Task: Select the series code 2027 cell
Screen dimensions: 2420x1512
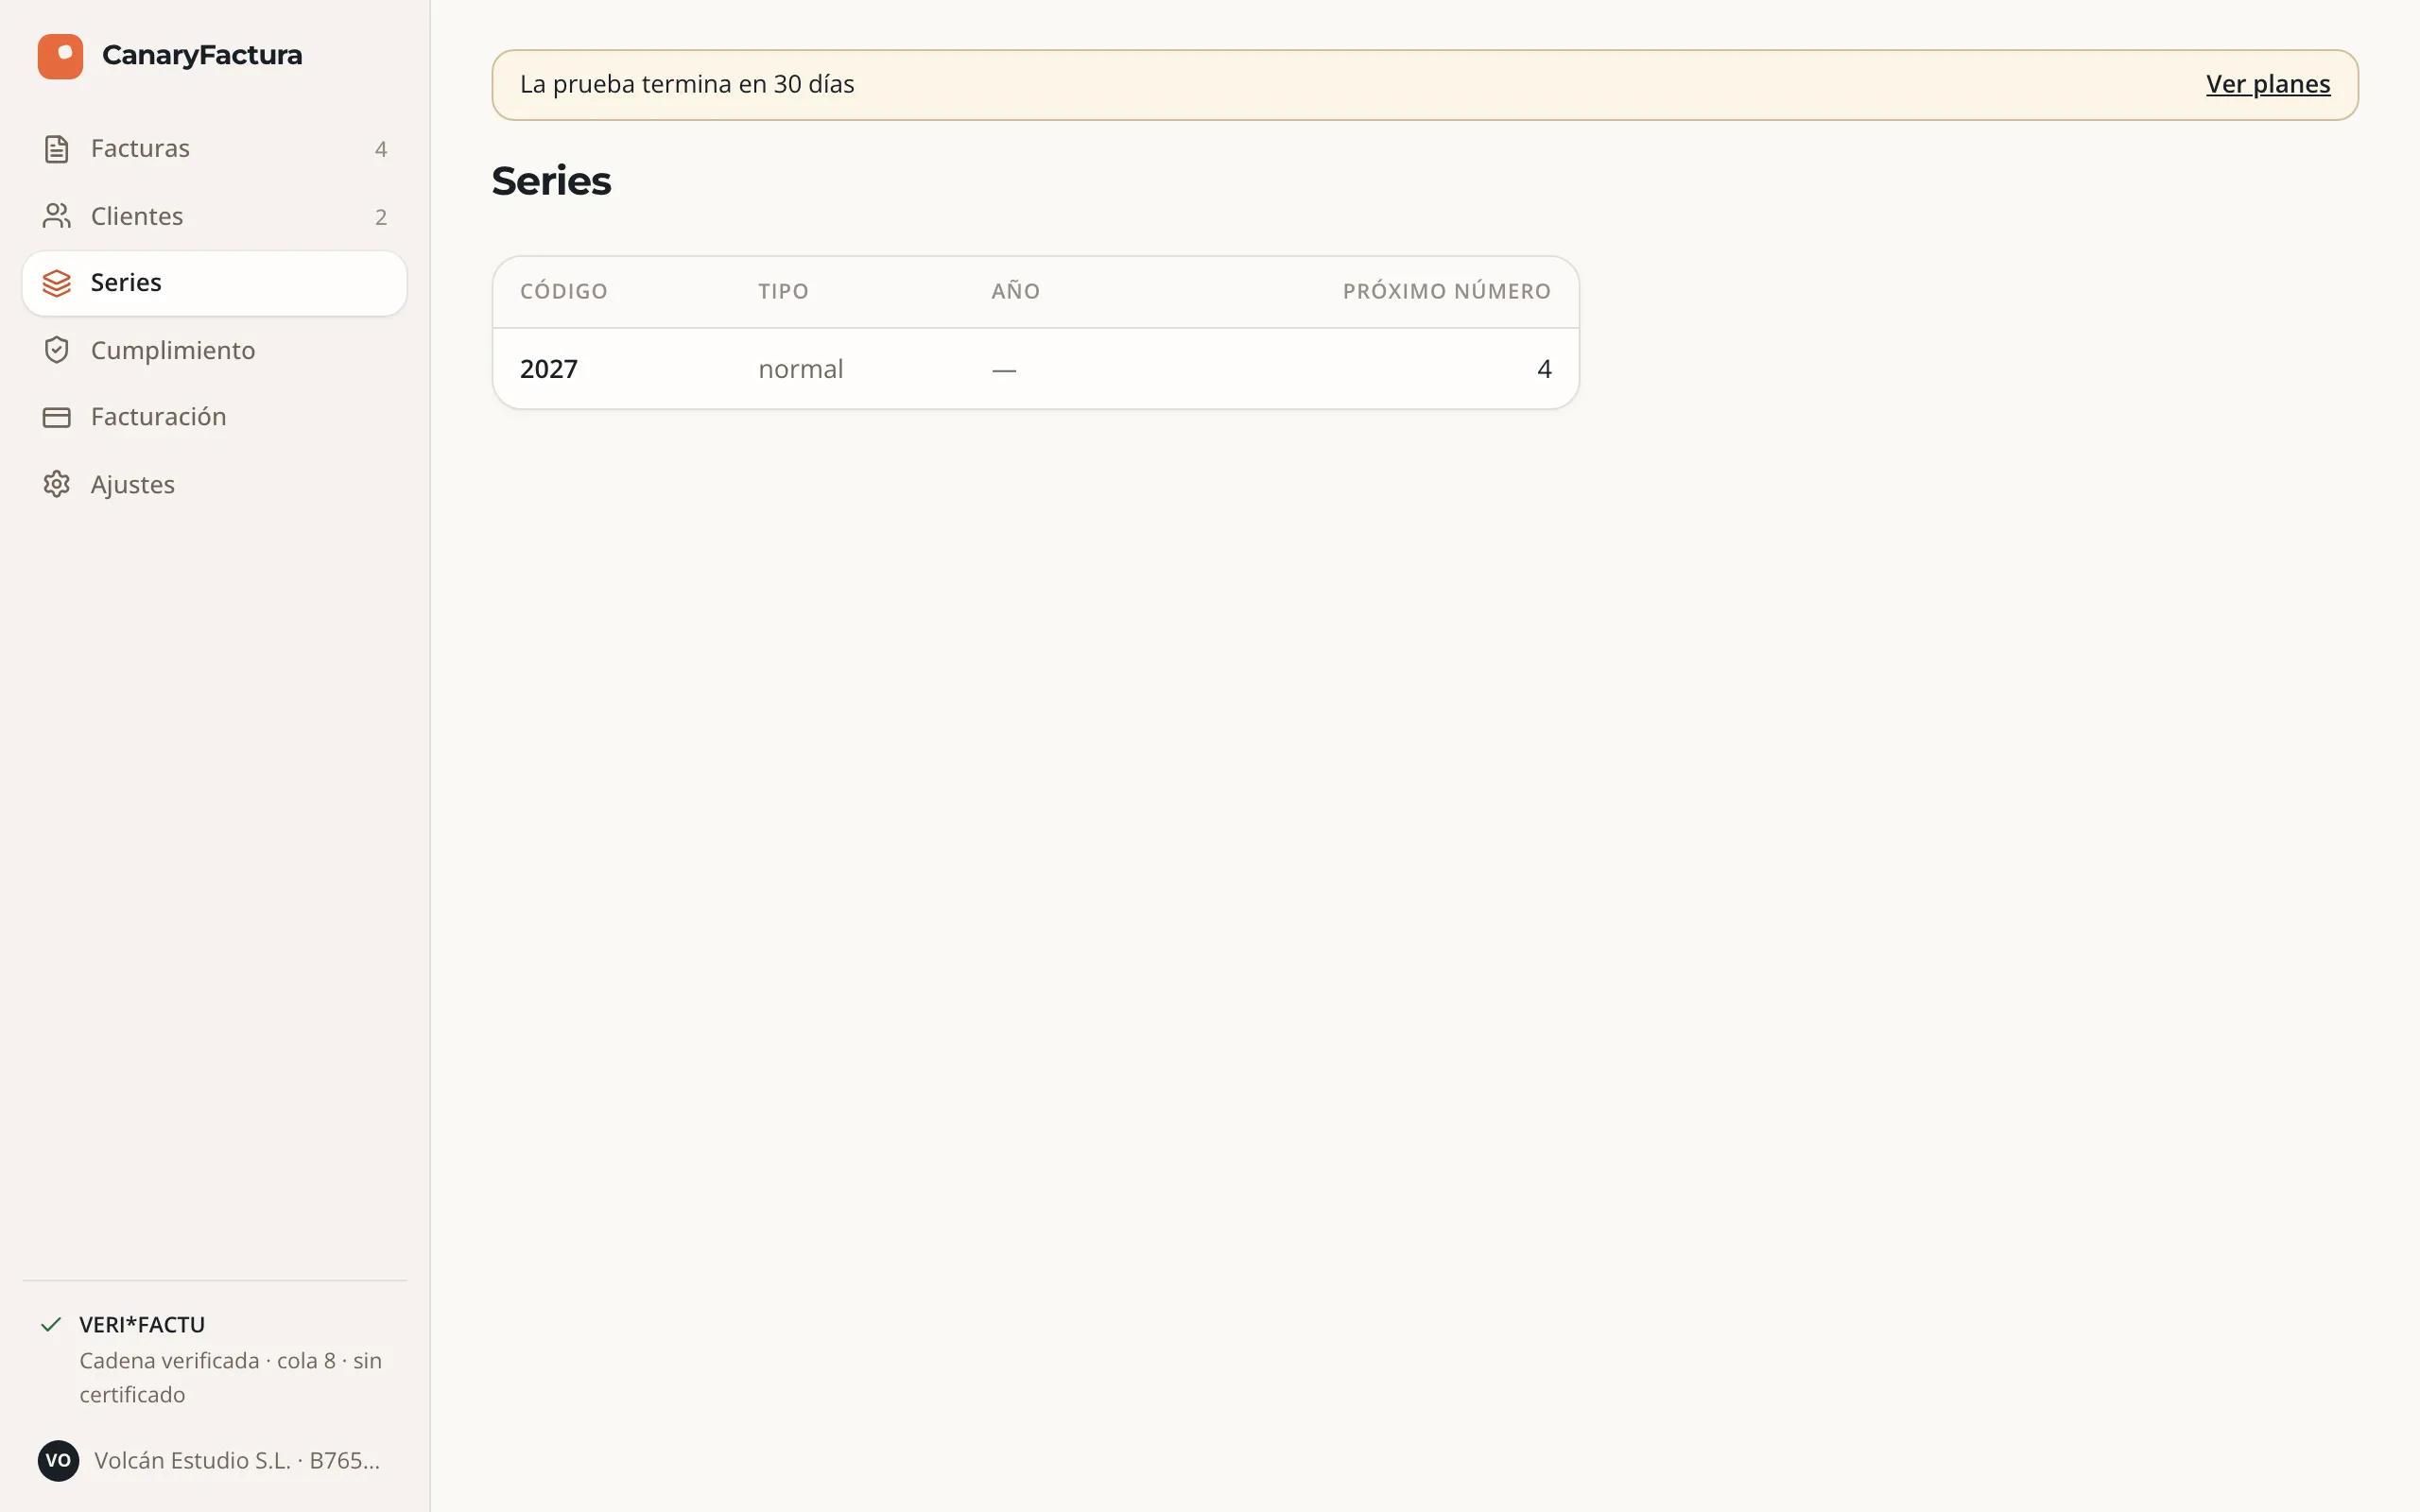Action: click(549, 369)
